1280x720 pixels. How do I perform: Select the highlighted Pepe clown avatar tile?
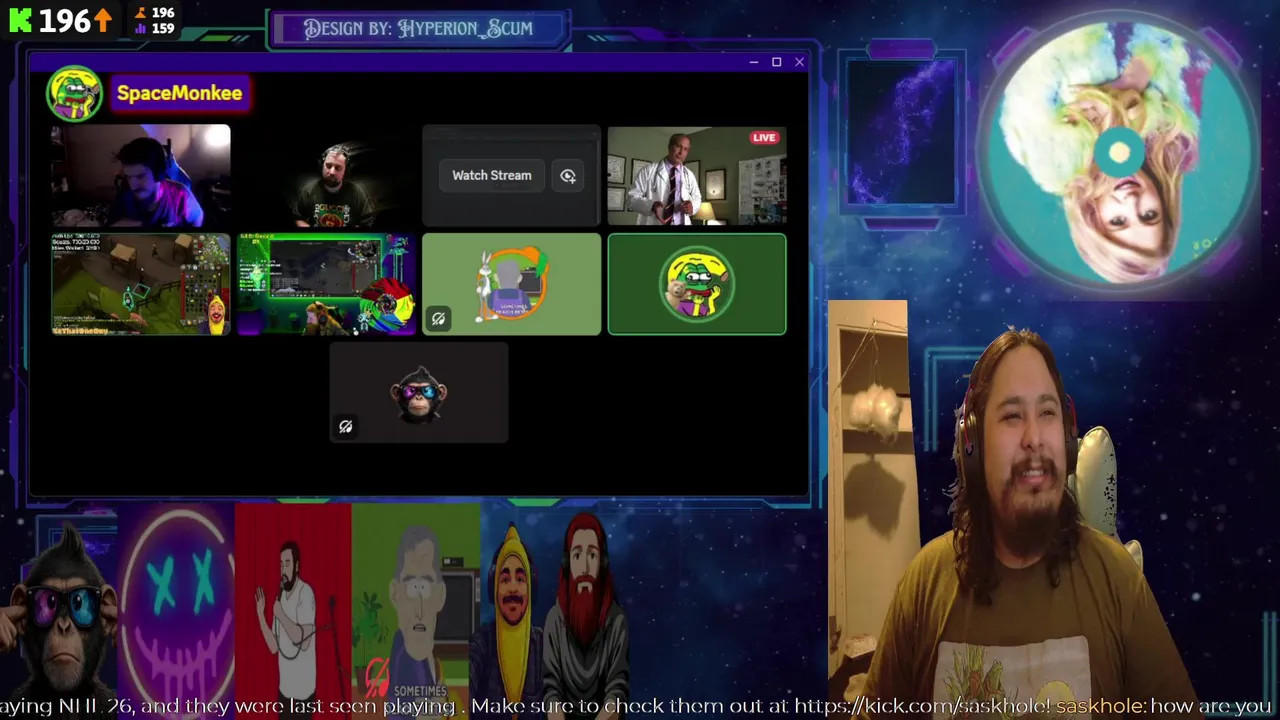coord(697,284)
